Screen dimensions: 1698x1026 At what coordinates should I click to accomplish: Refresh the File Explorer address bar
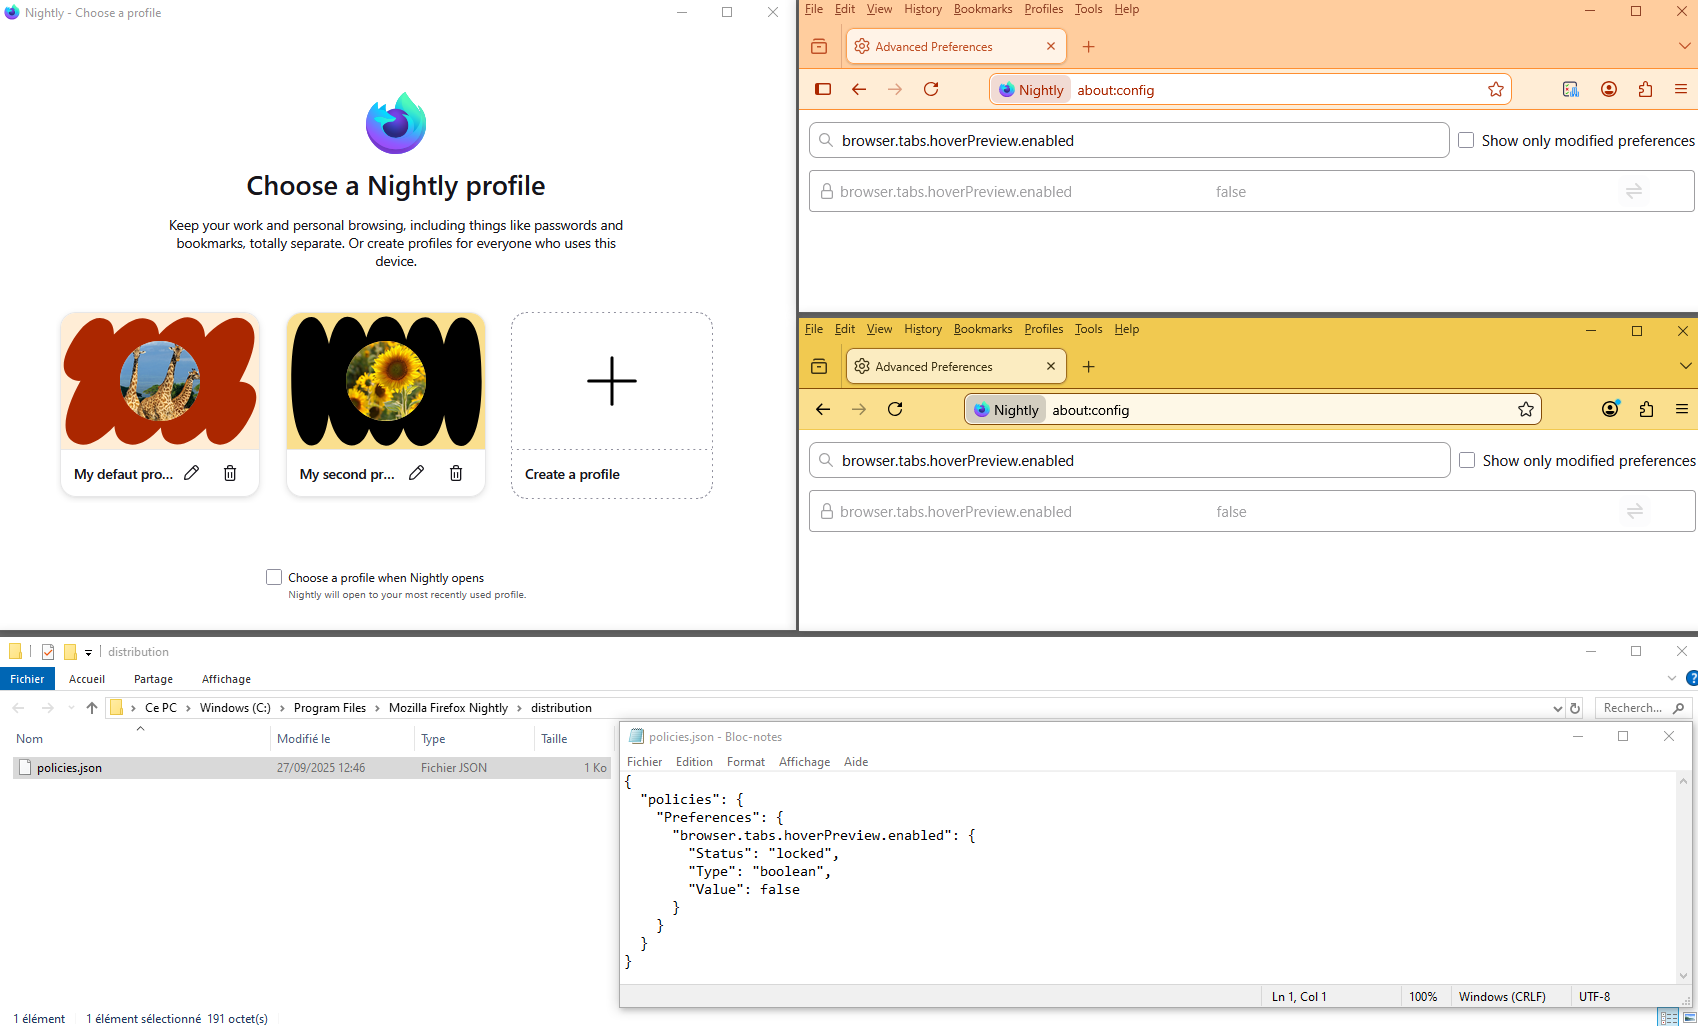[x=1575, y=708]
